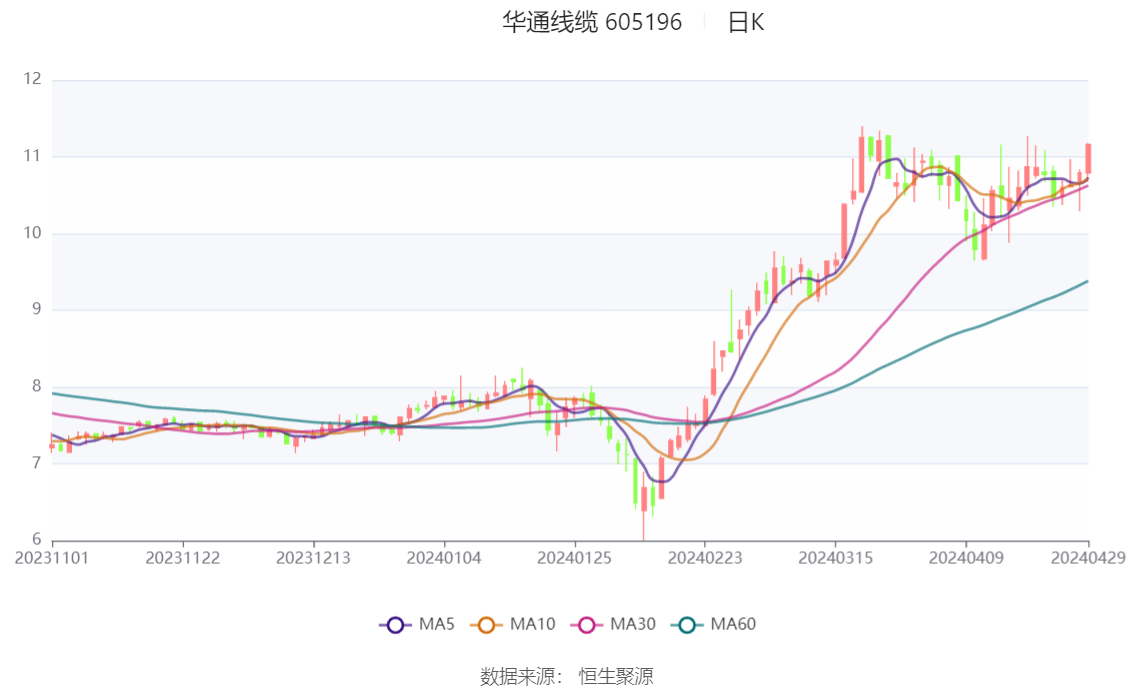
Task: Select the 20240315 date axis label
Action: click(x=835, y=558)
